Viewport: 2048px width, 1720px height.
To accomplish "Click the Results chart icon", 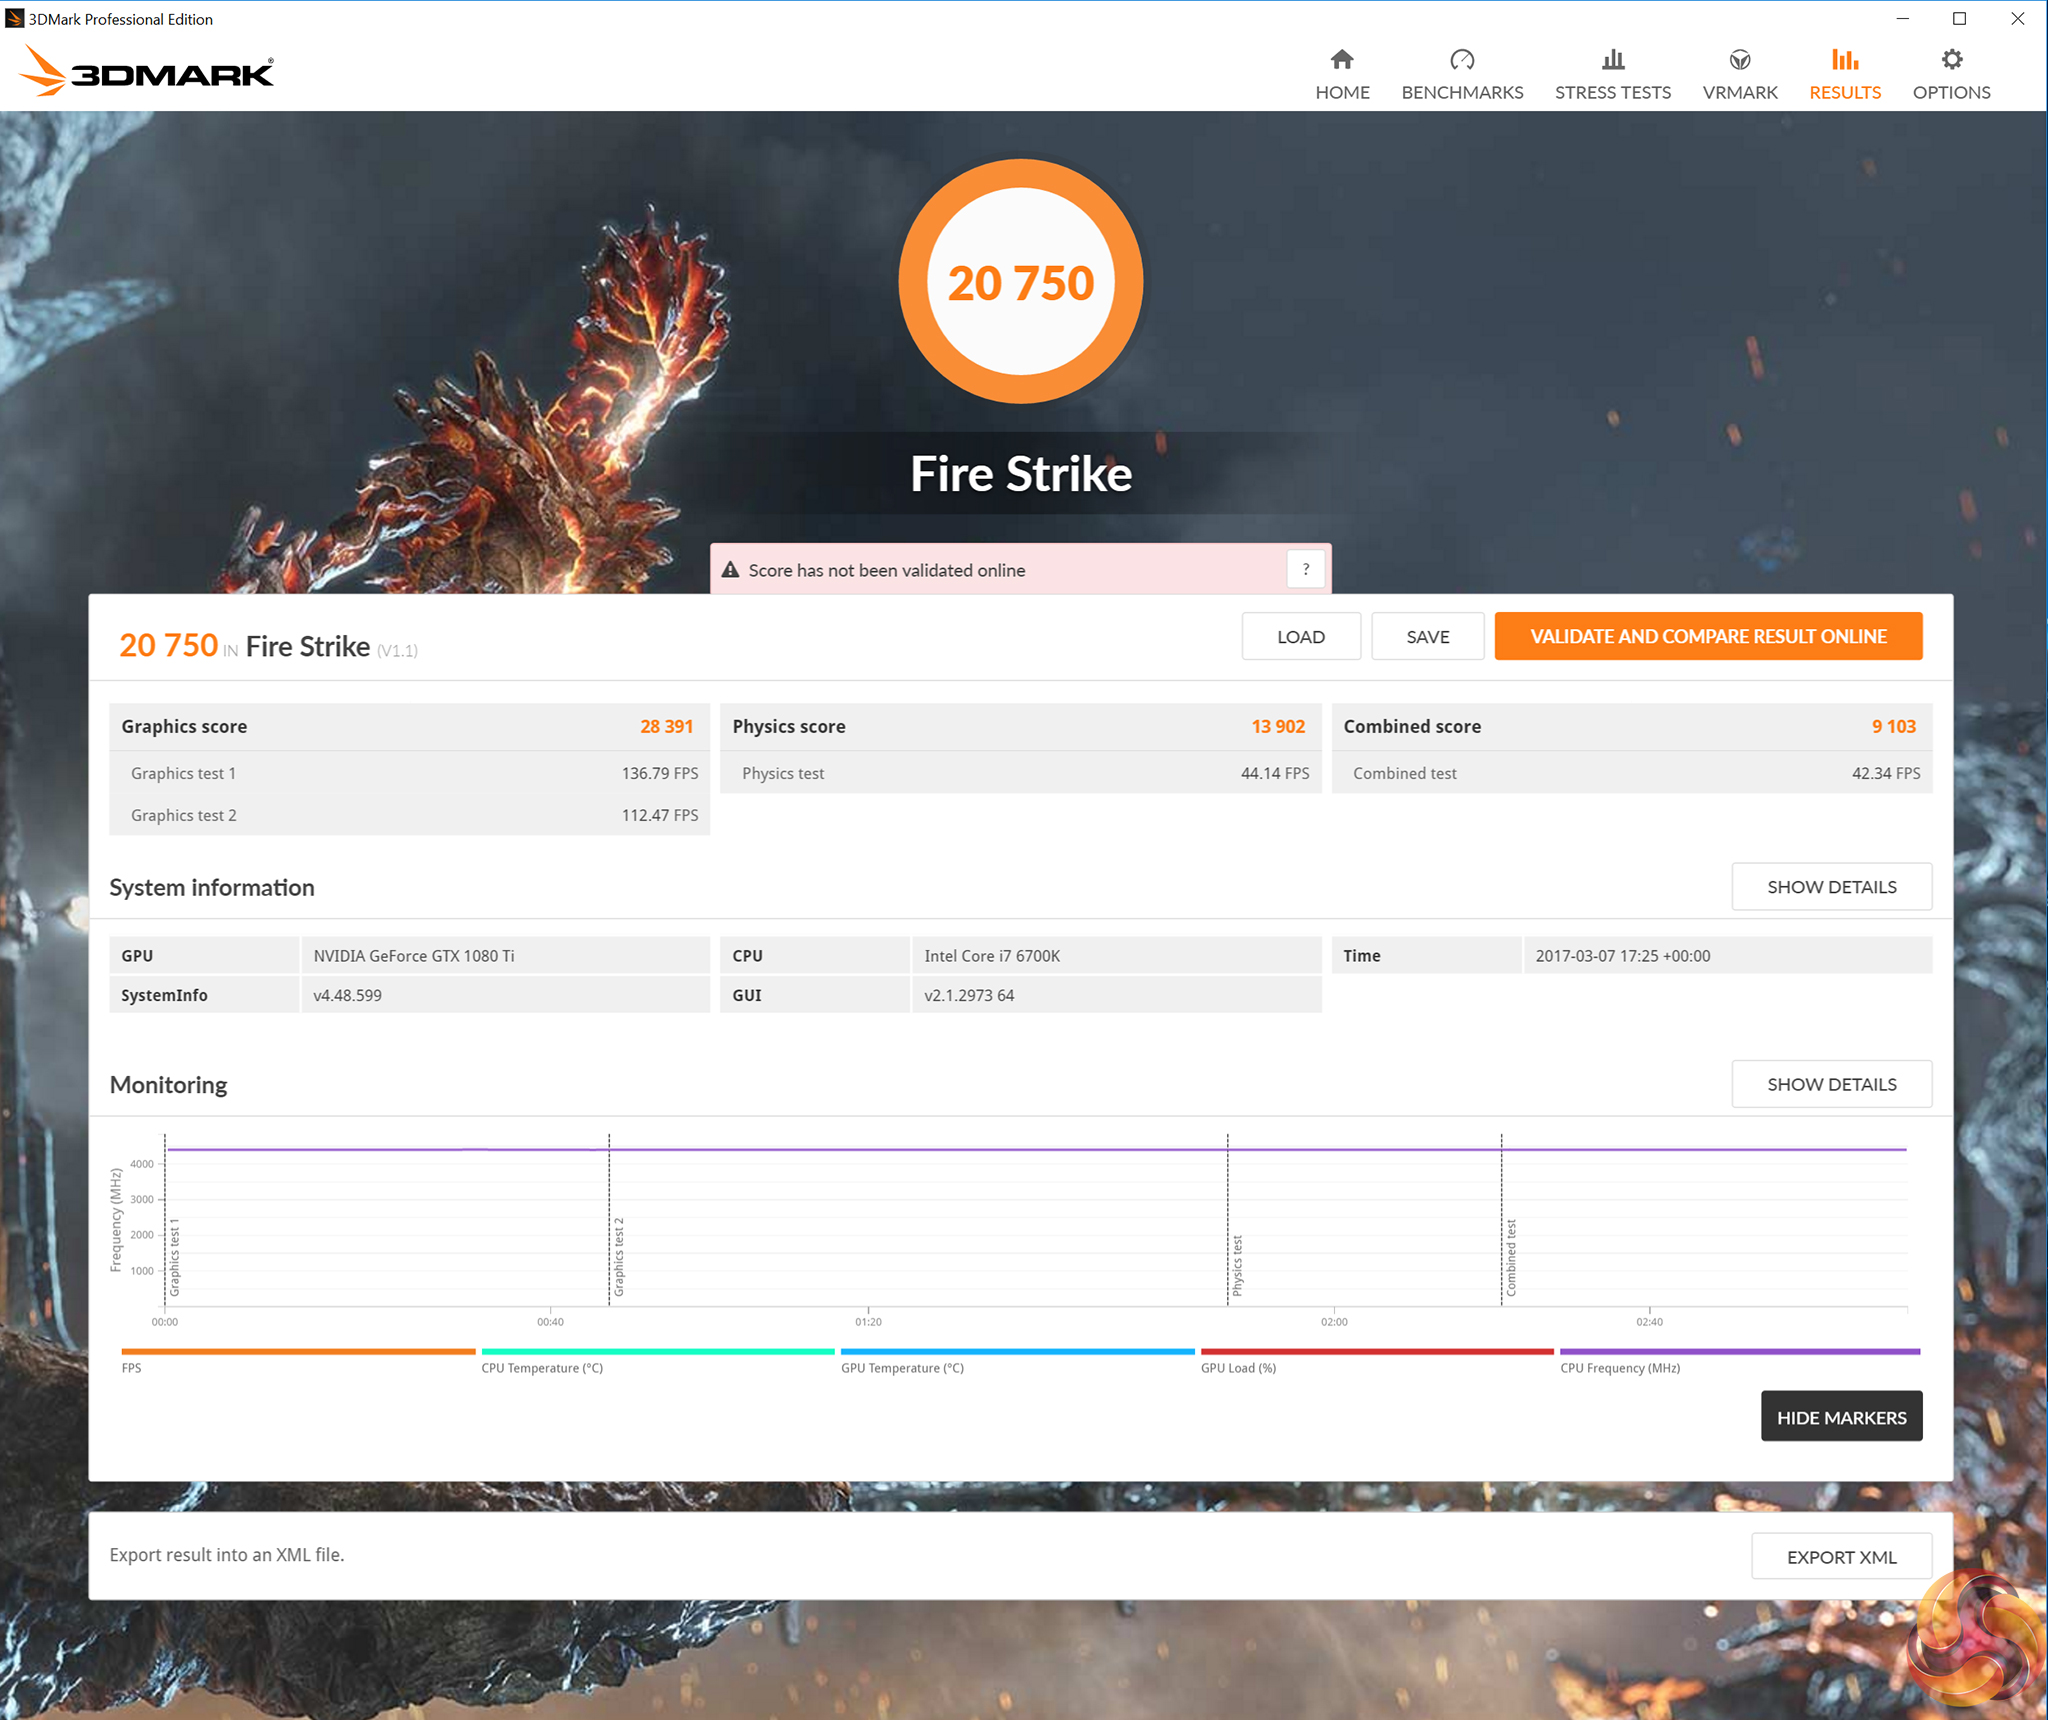I will point(1844,60).
